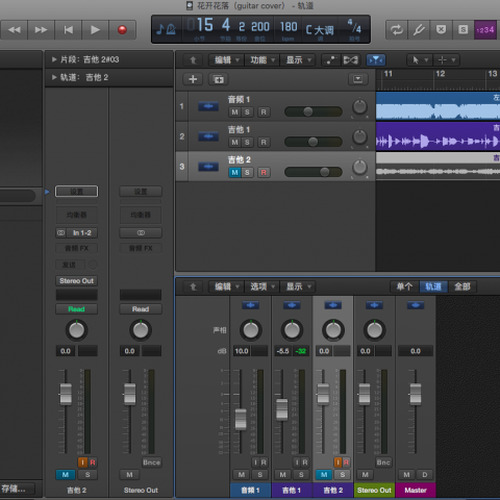Open the 功能 dropdown in tracks area

click(x=262, y=60)
